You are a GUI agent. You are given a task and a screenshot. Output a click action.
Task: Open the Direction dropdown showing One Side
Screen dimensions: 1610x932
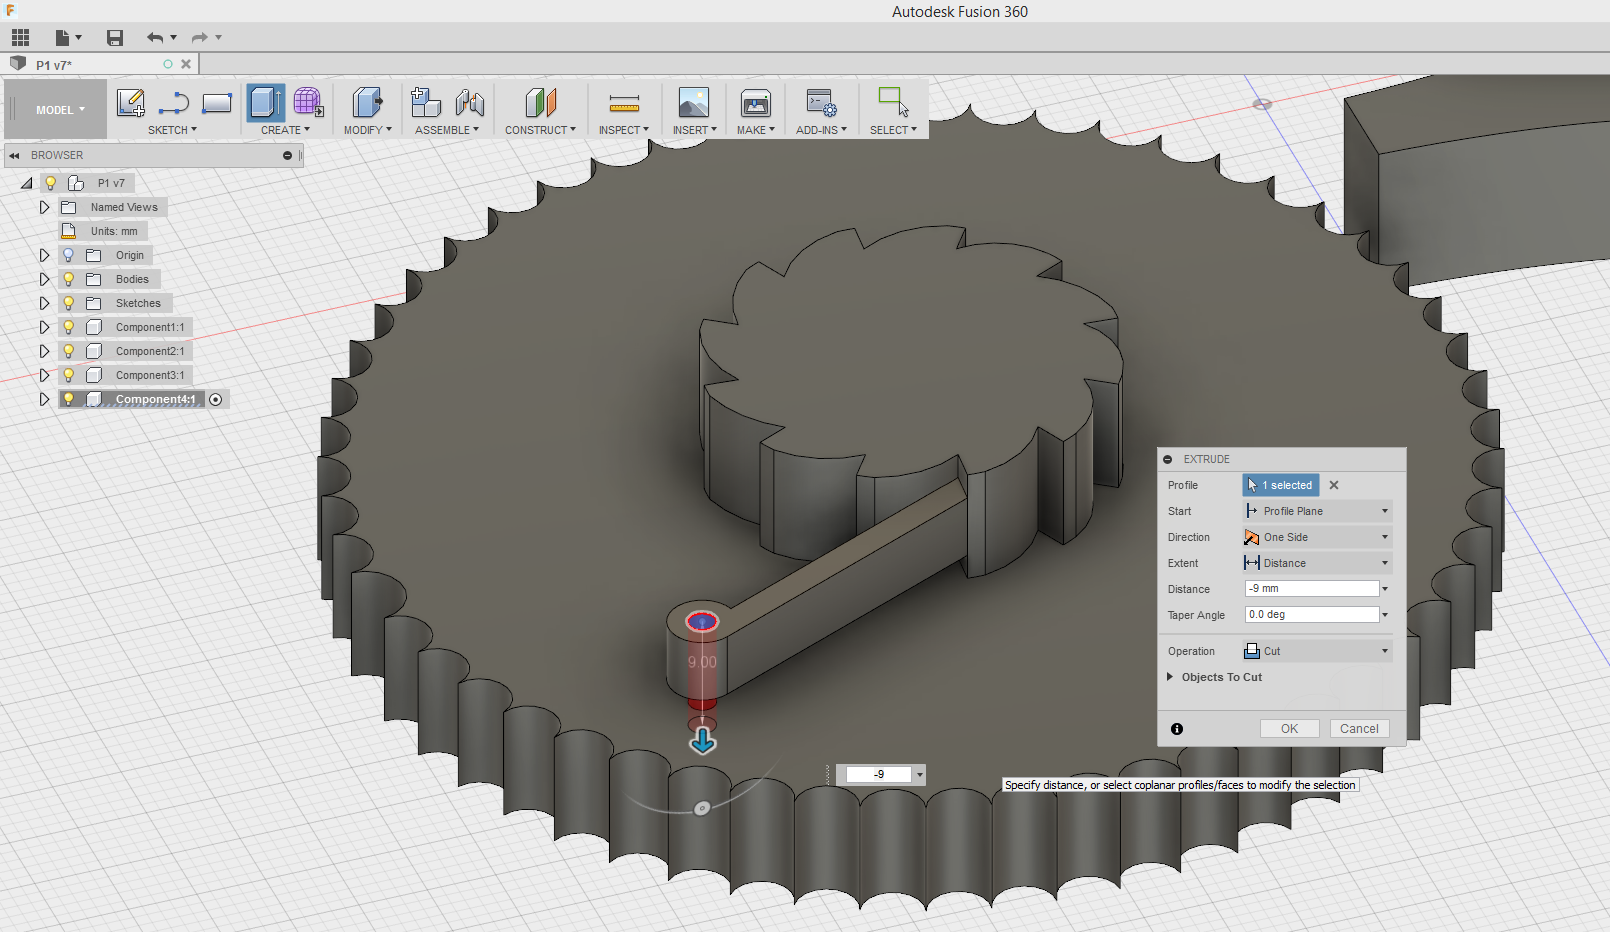coord(1317,537)
